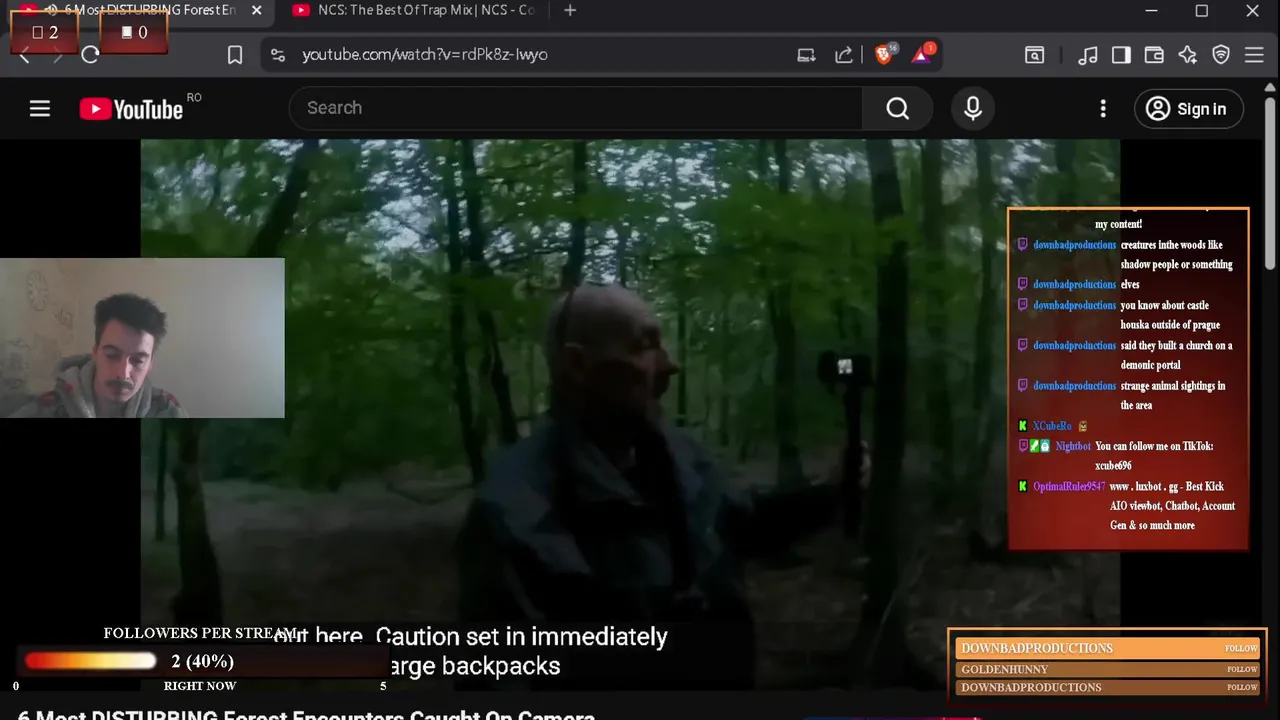Viewport: 1280px width, 720px height.
Task: Mute audio via first tab's speaker icon
Action: click(x=50, y=10)
